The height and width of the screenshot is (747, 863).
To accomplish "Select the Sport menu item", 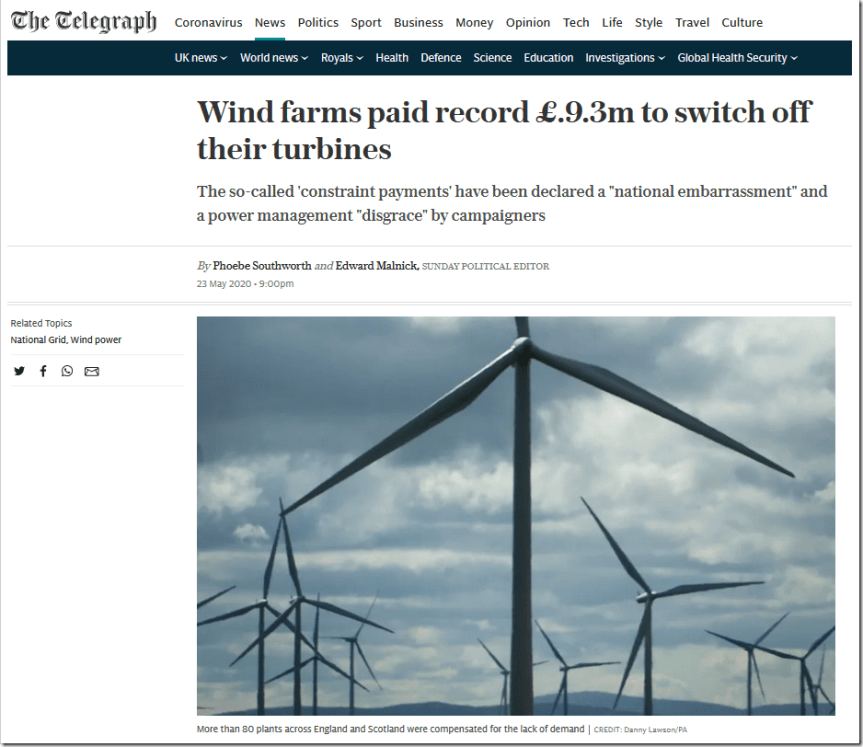I will [x=365, y=22].
